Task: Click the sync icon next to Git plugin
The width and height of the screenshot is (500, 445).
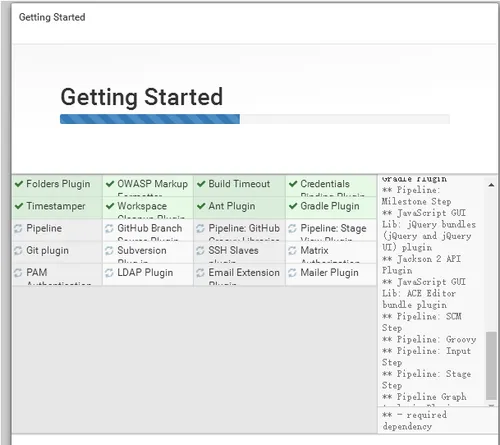Action: click(18, 250)
